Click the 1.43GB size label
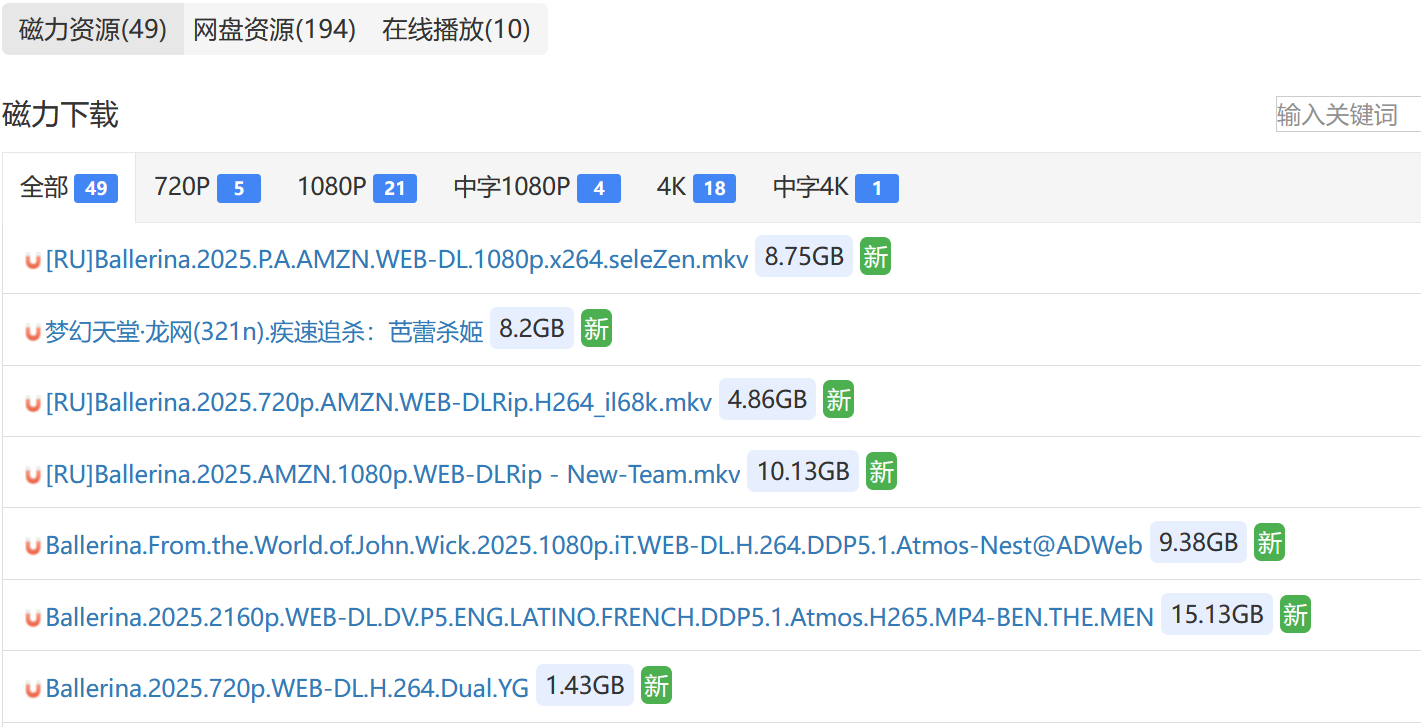The image size is (1421, 727). (585, 686)
